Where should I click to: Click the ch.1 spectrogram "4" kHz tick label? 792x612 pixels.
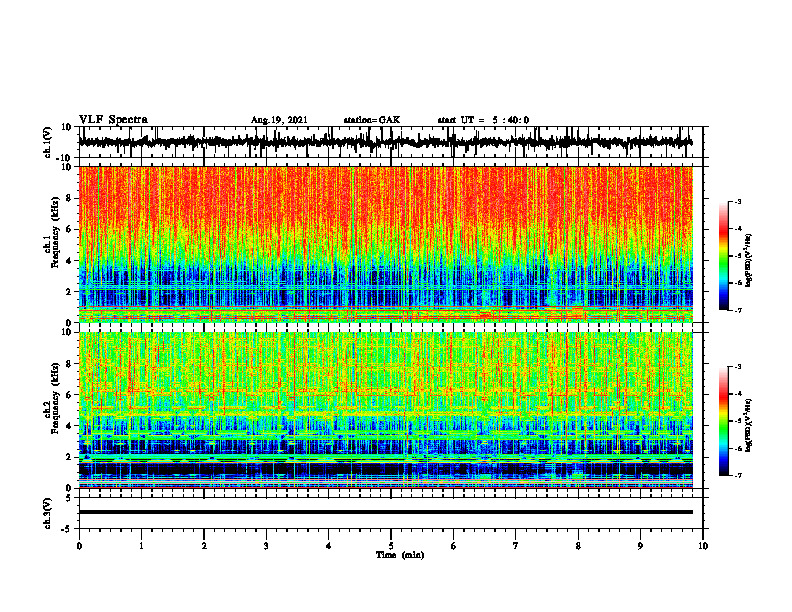pos(69,261)
